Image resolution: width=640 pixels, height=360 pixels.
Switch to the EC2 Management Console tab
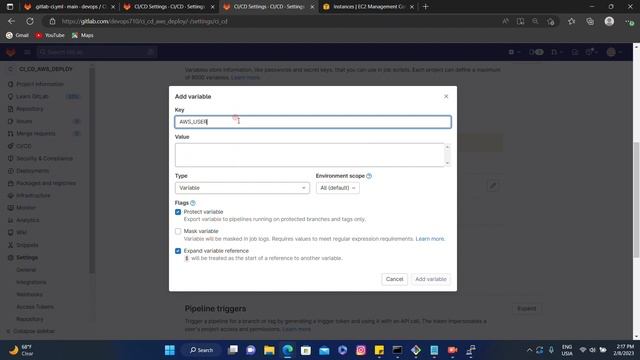pyautogui.click(x=369, y=7)
